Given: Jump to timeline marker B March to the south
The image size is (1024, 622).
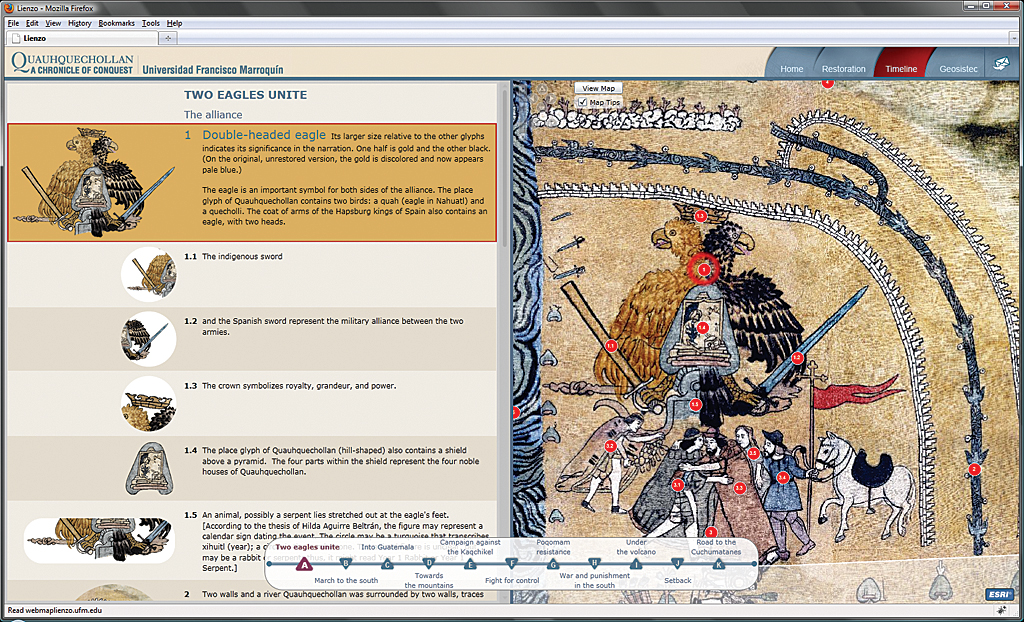Looking at the screenshot, I should pos(346,564).
